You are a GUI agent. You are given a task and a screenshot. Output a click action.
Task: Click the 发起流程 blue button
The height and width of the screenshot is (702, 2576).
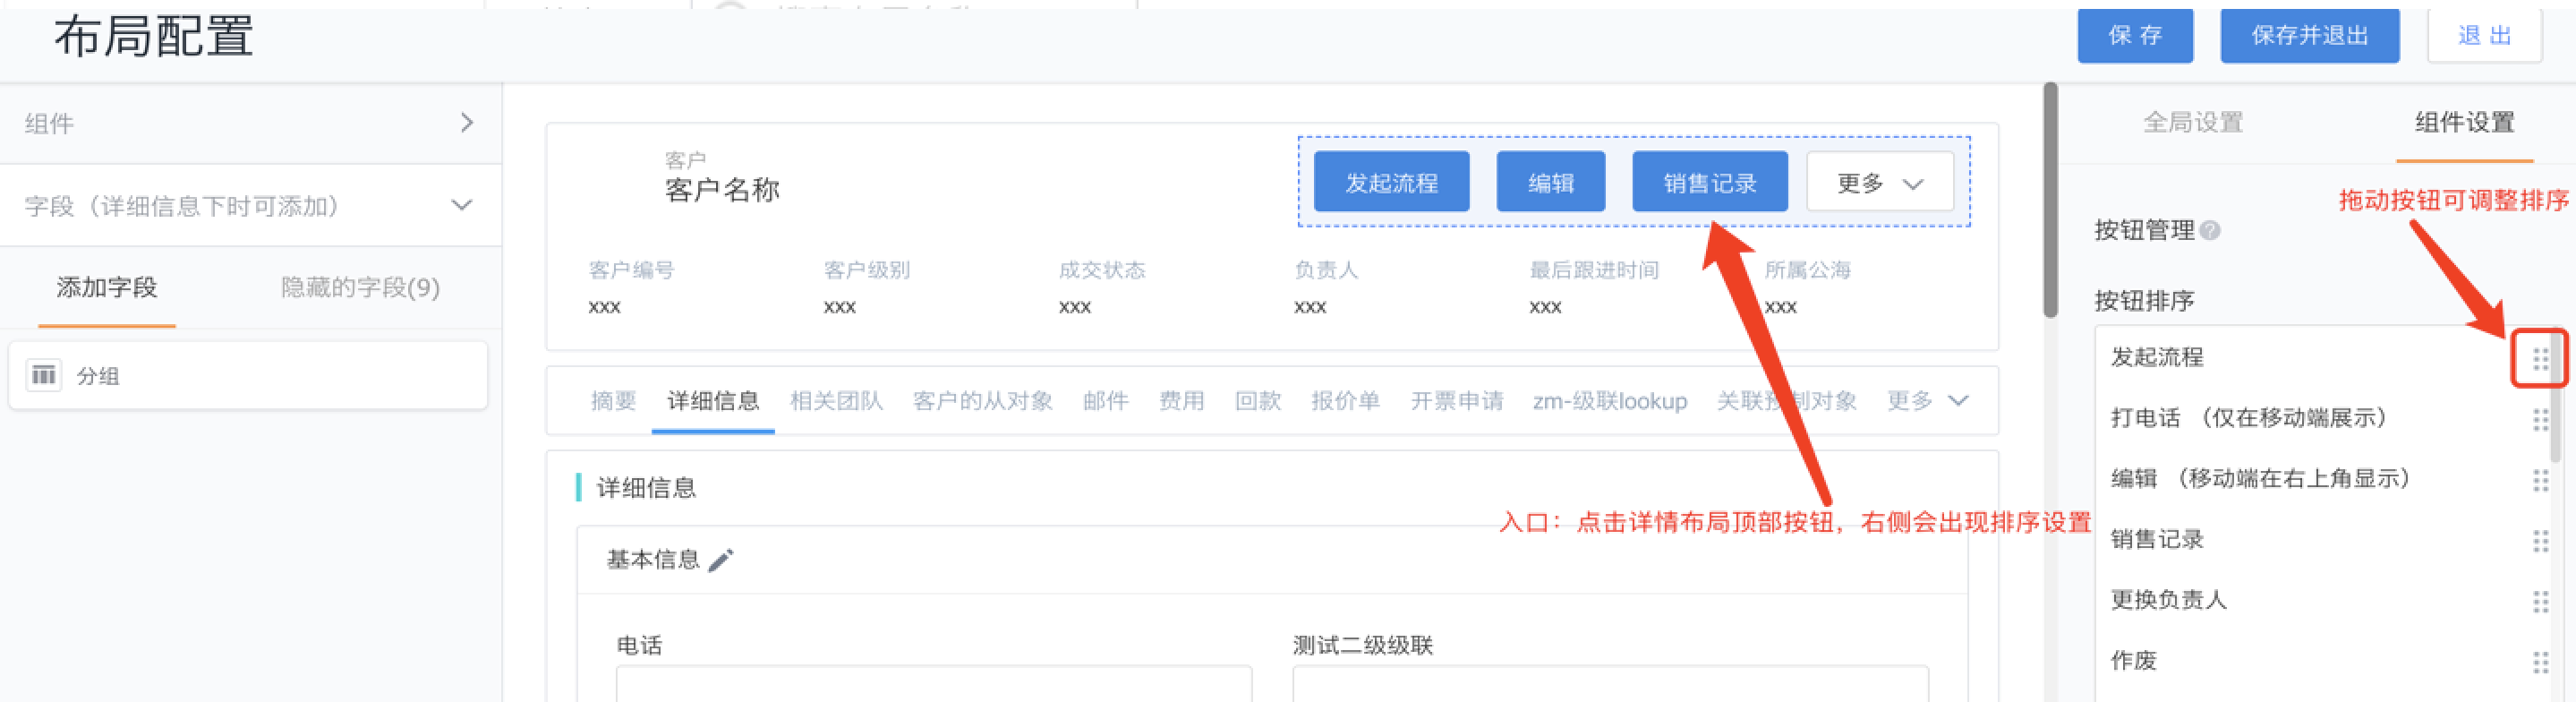point(1391,182)
